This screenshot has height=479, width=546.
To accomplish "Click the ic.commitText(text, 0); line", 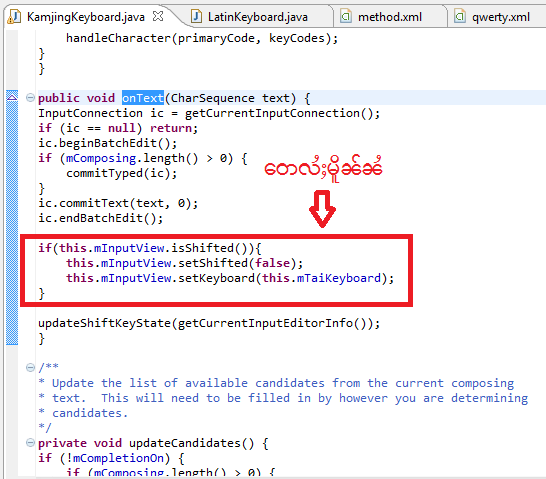I will coord(118,203).
